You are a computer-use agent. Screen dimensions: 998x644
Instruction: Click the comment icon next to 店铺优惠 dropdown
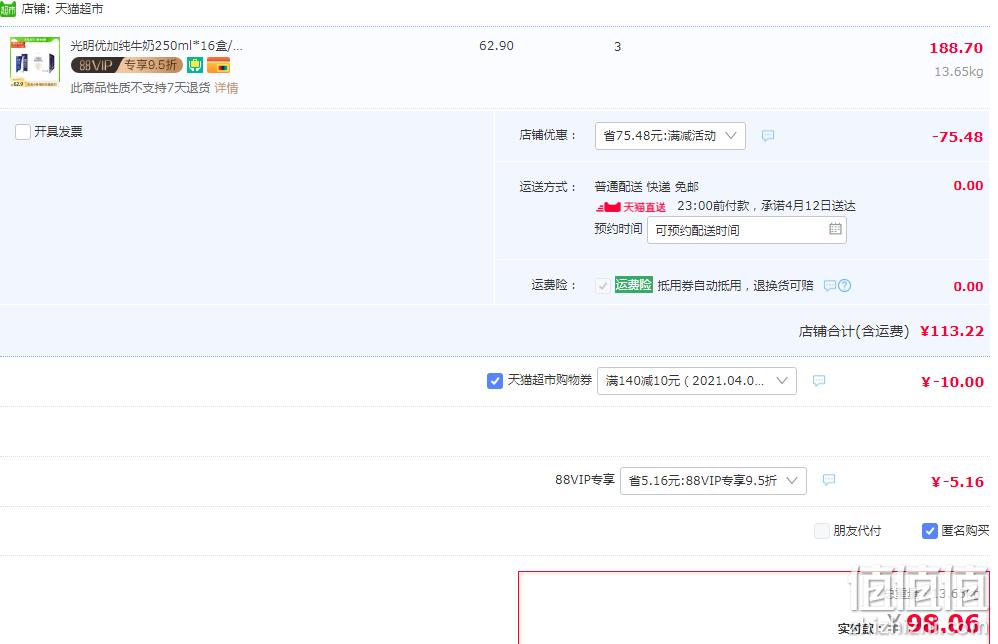pyautogui.click(x=768, y=136)
